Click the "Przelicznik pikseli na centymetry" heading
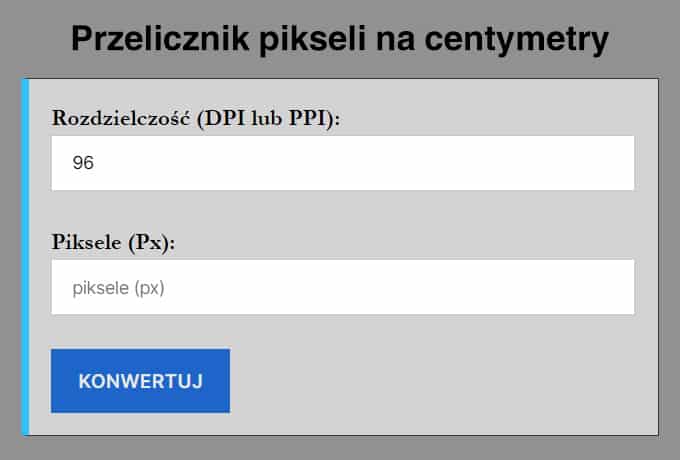Screen dimensions: 680x460 pyautogui.click(x=340, y=39)
